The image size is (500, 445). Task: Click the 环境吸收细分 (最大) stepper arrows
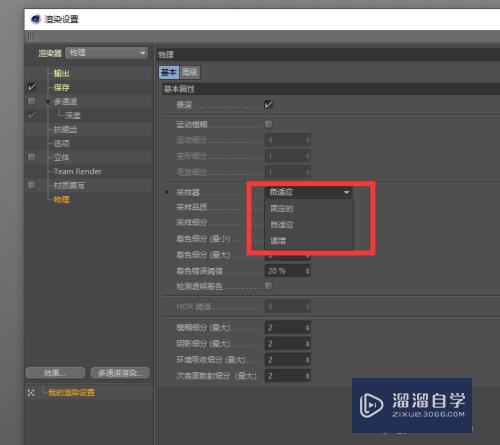pos(308,360)
